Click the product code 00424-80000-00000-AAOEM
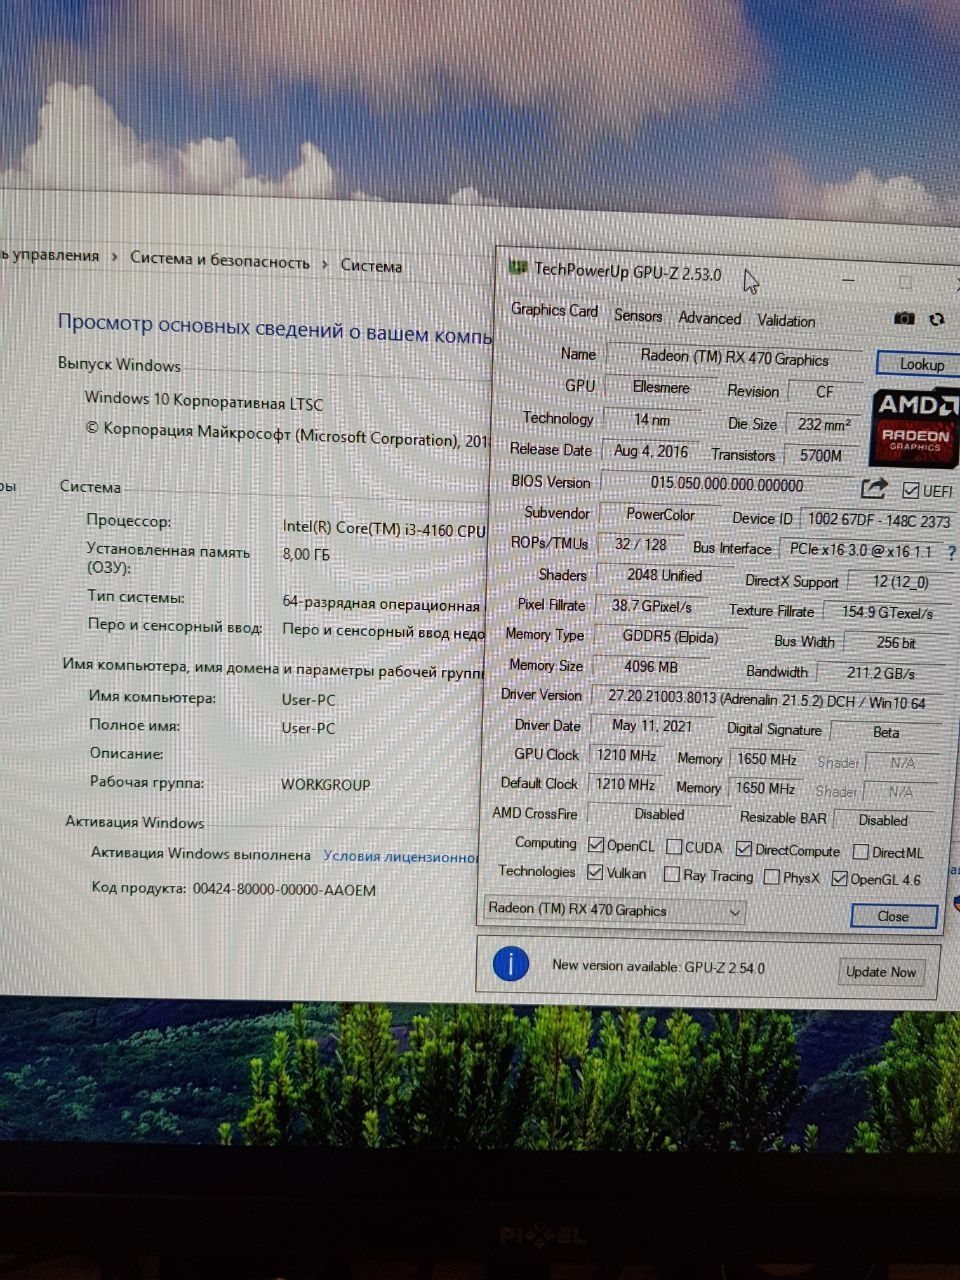The width and height of the screenshot is (960, 1280). tap(284, 889)
